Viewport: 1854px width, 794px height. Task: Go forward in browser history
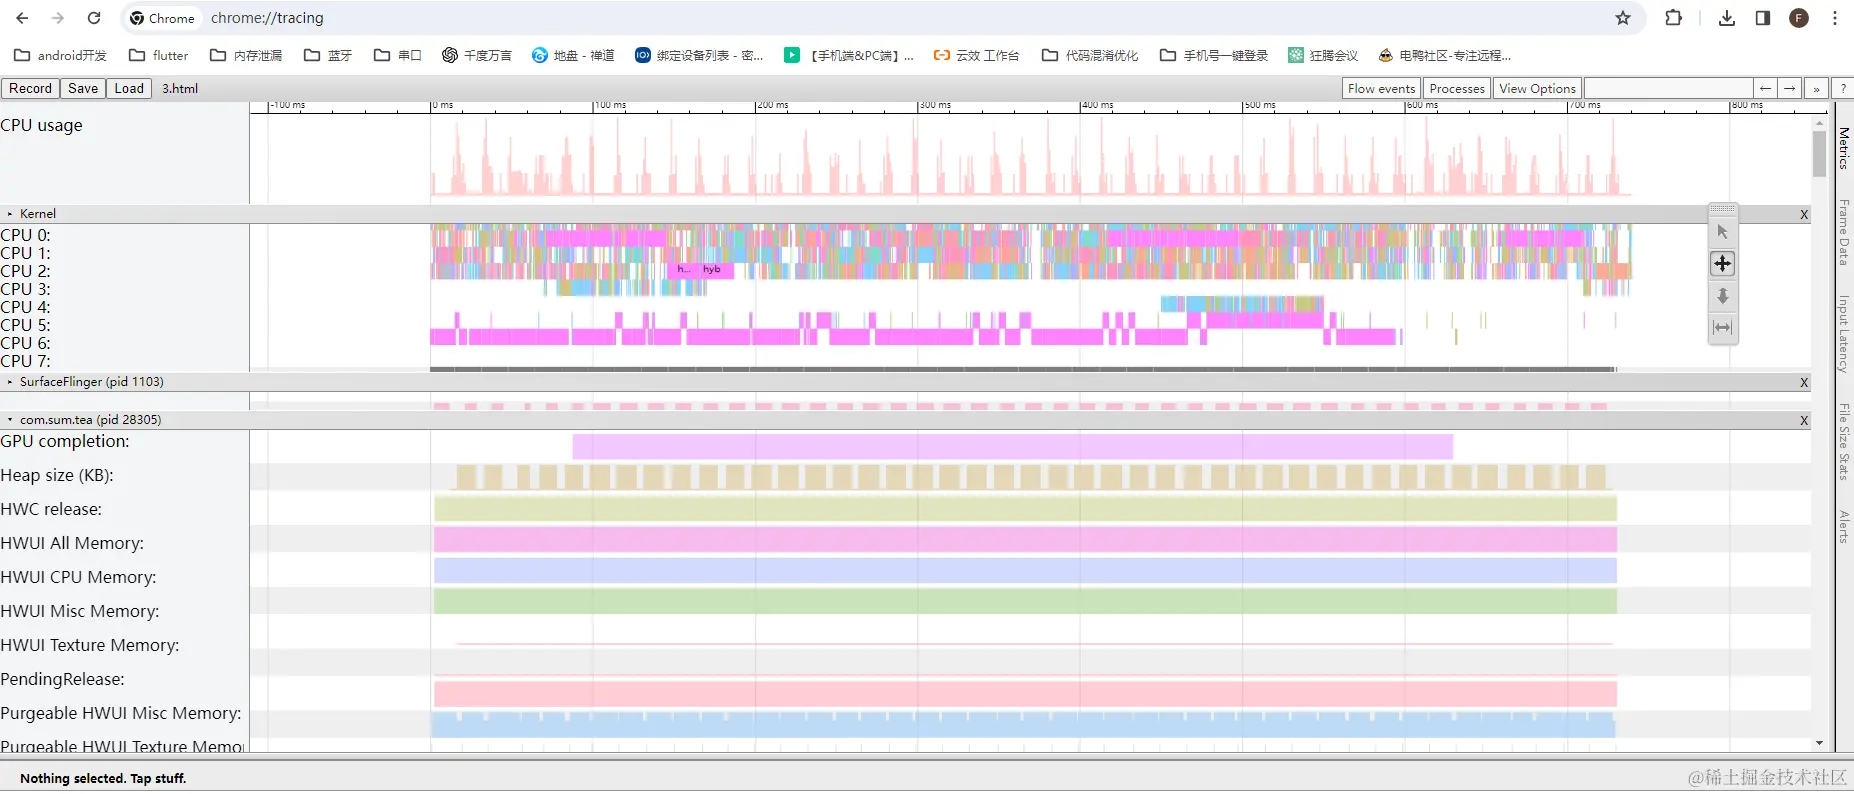(58, 18)
